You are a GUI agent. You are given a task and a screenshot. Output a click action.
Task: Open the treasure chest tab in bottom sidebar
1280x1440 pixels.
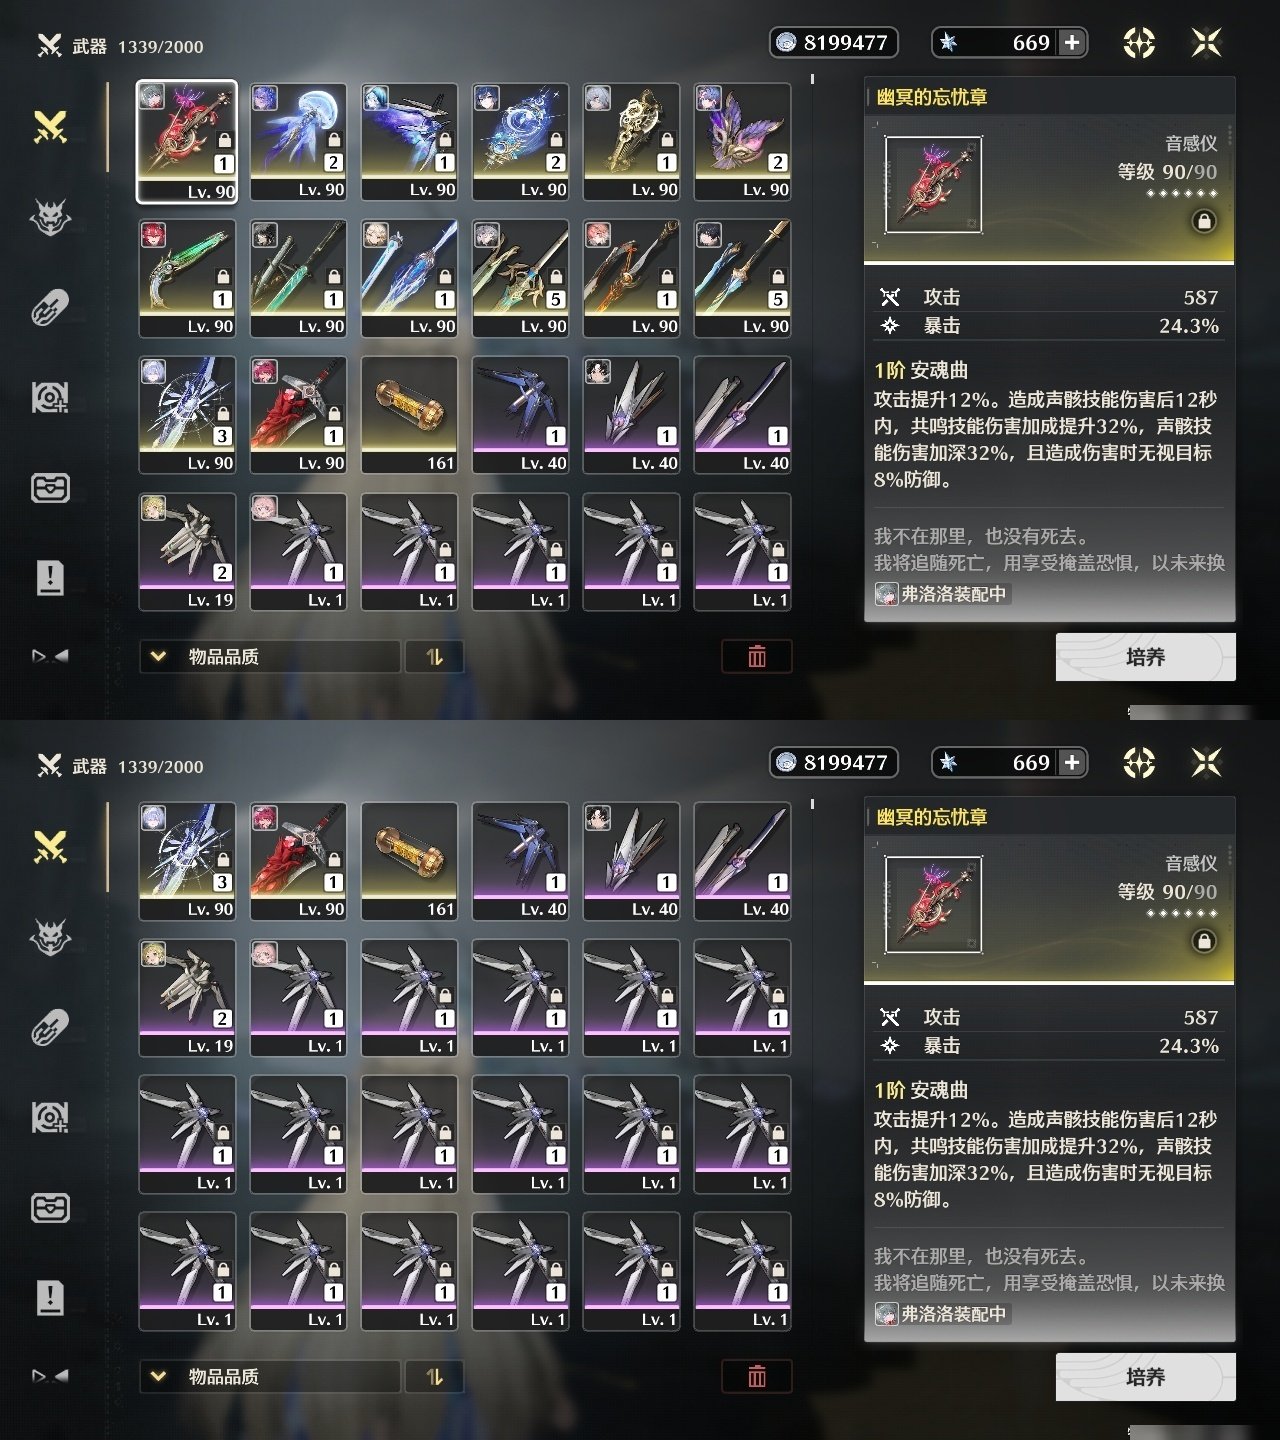click(50, 1208)
